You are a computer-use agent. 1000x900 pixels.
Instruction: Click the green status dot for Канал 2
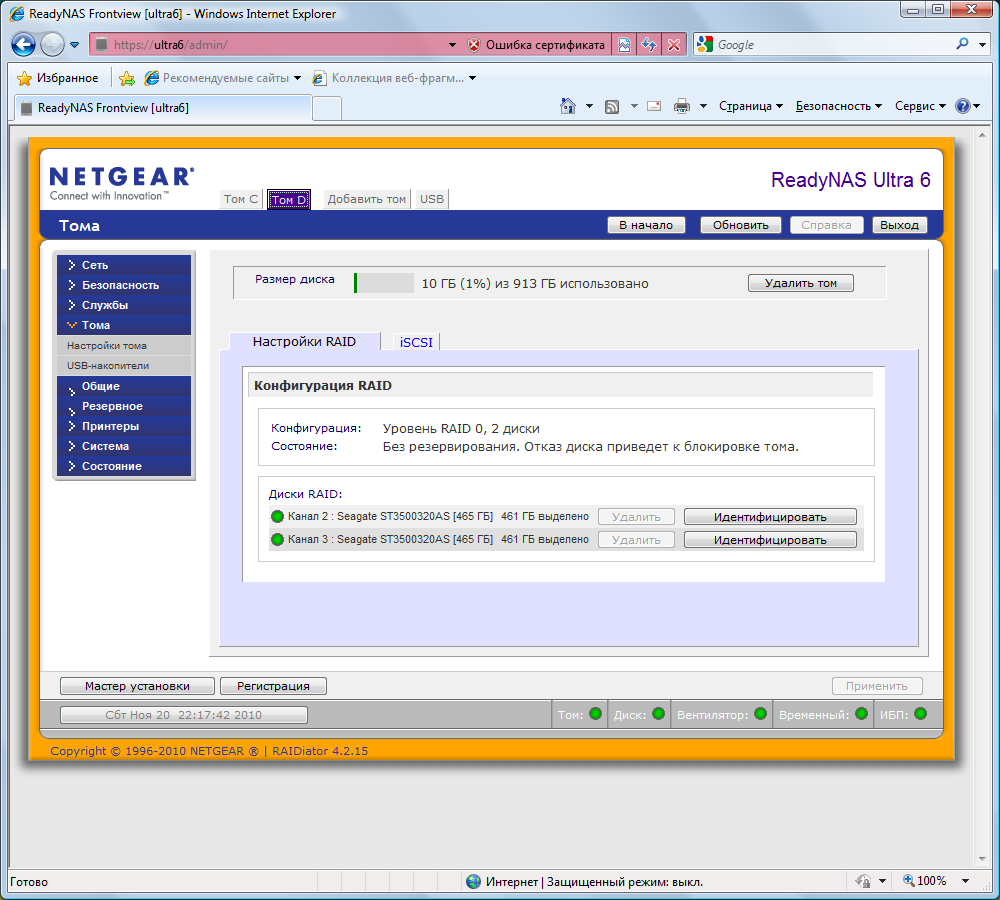277,517
